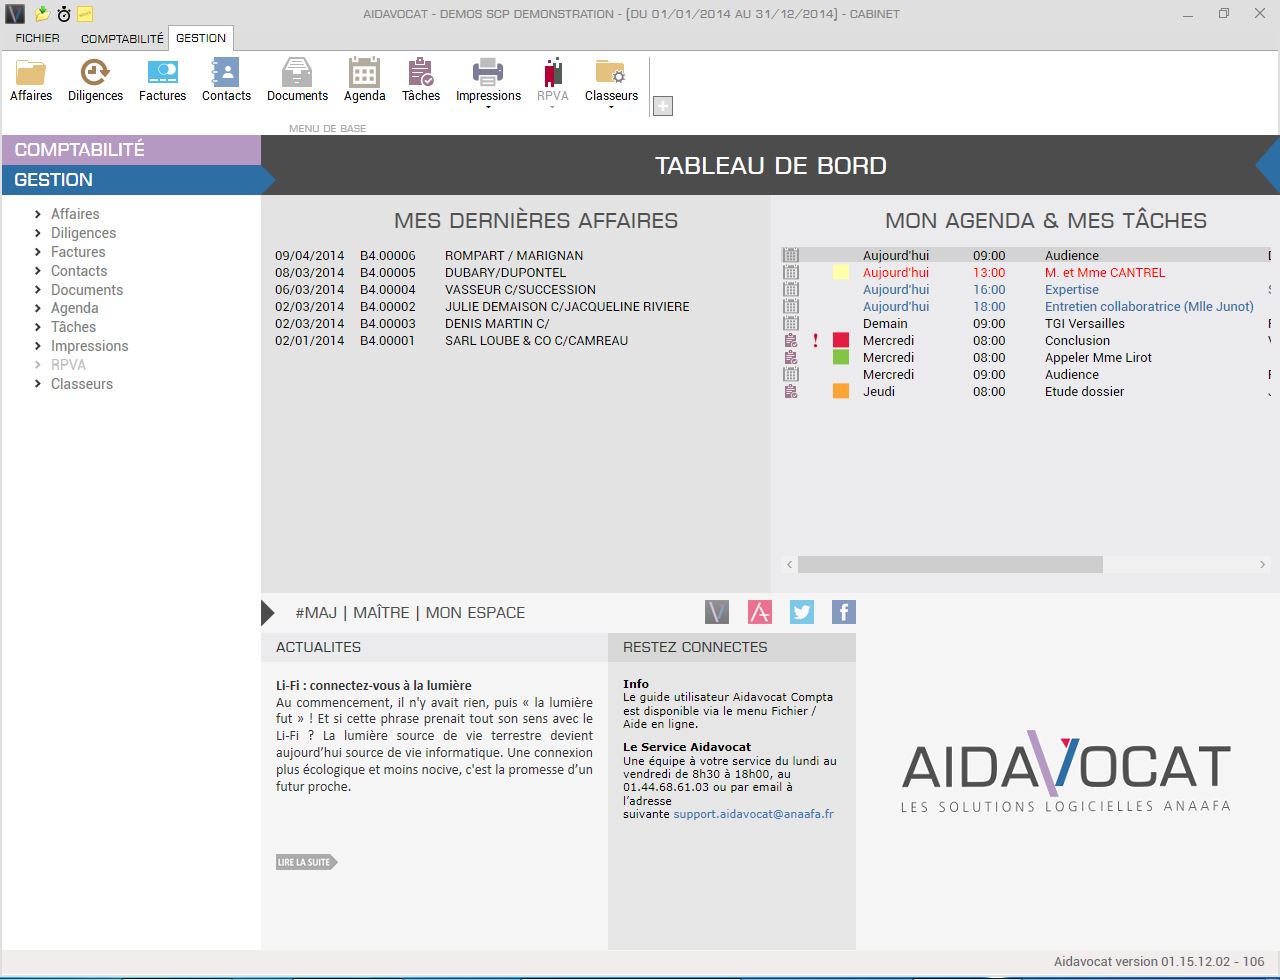Image resolution: width=1280 pixels, height=980 pixels.
Task: Open the Factures toolbar icon
Action: 162,72
